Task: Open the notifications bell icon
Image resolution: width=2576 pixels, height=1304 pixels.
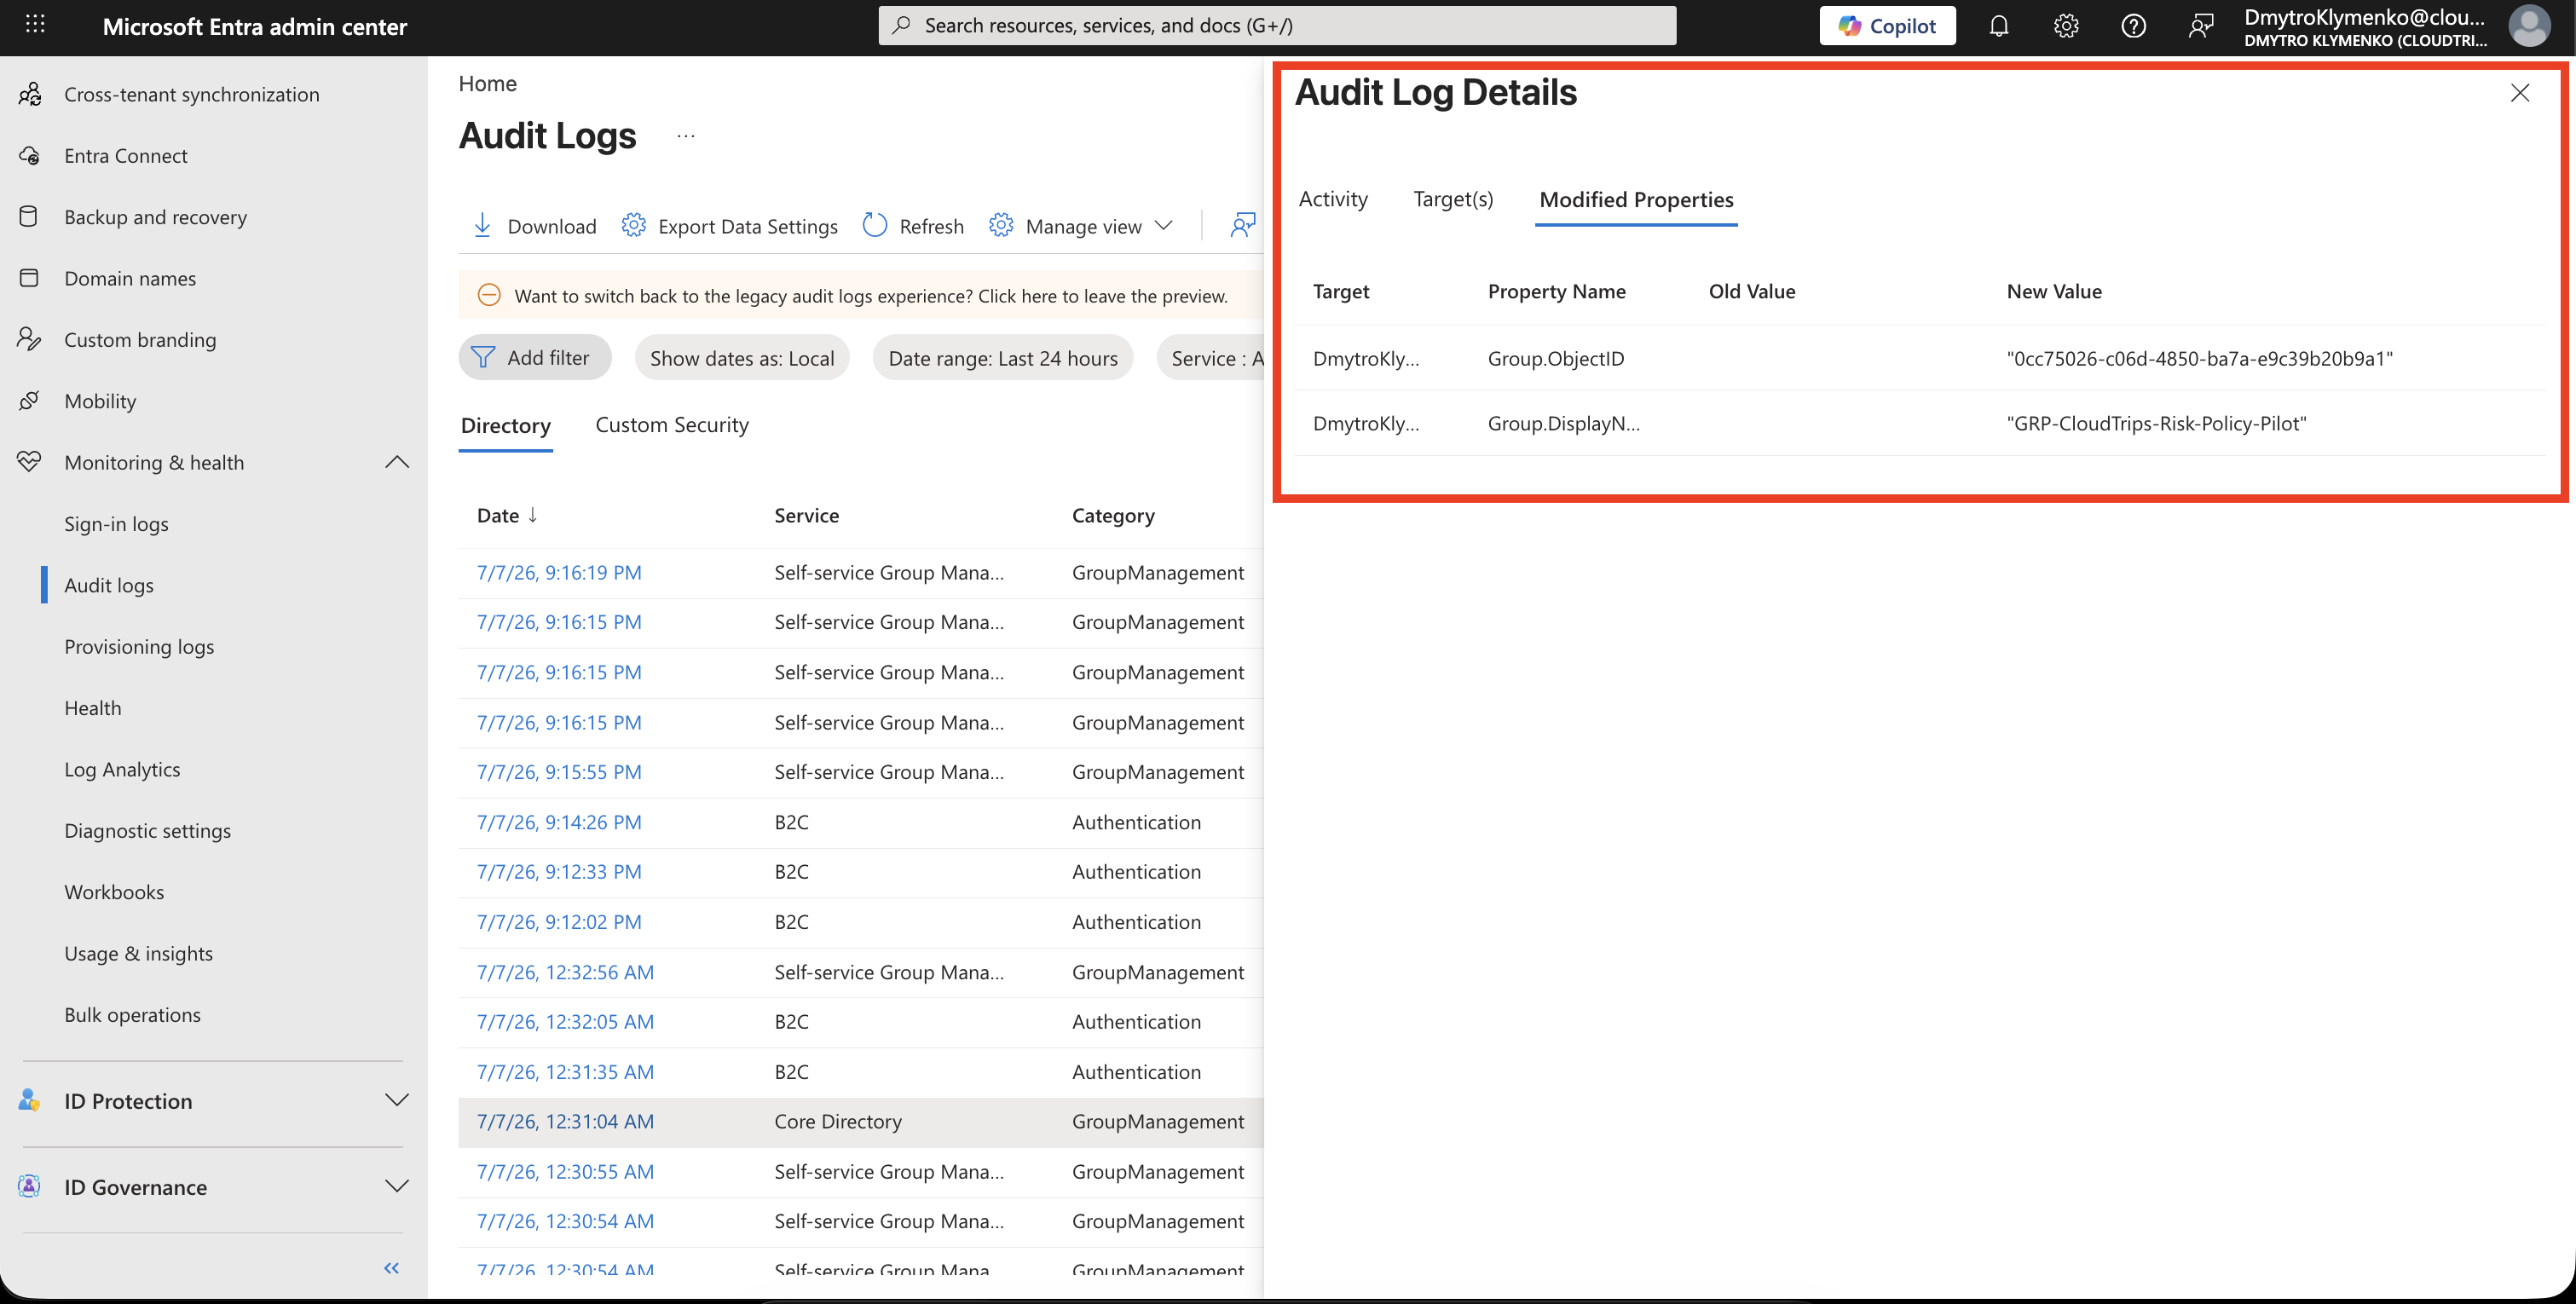Action: coord(1998,26)
